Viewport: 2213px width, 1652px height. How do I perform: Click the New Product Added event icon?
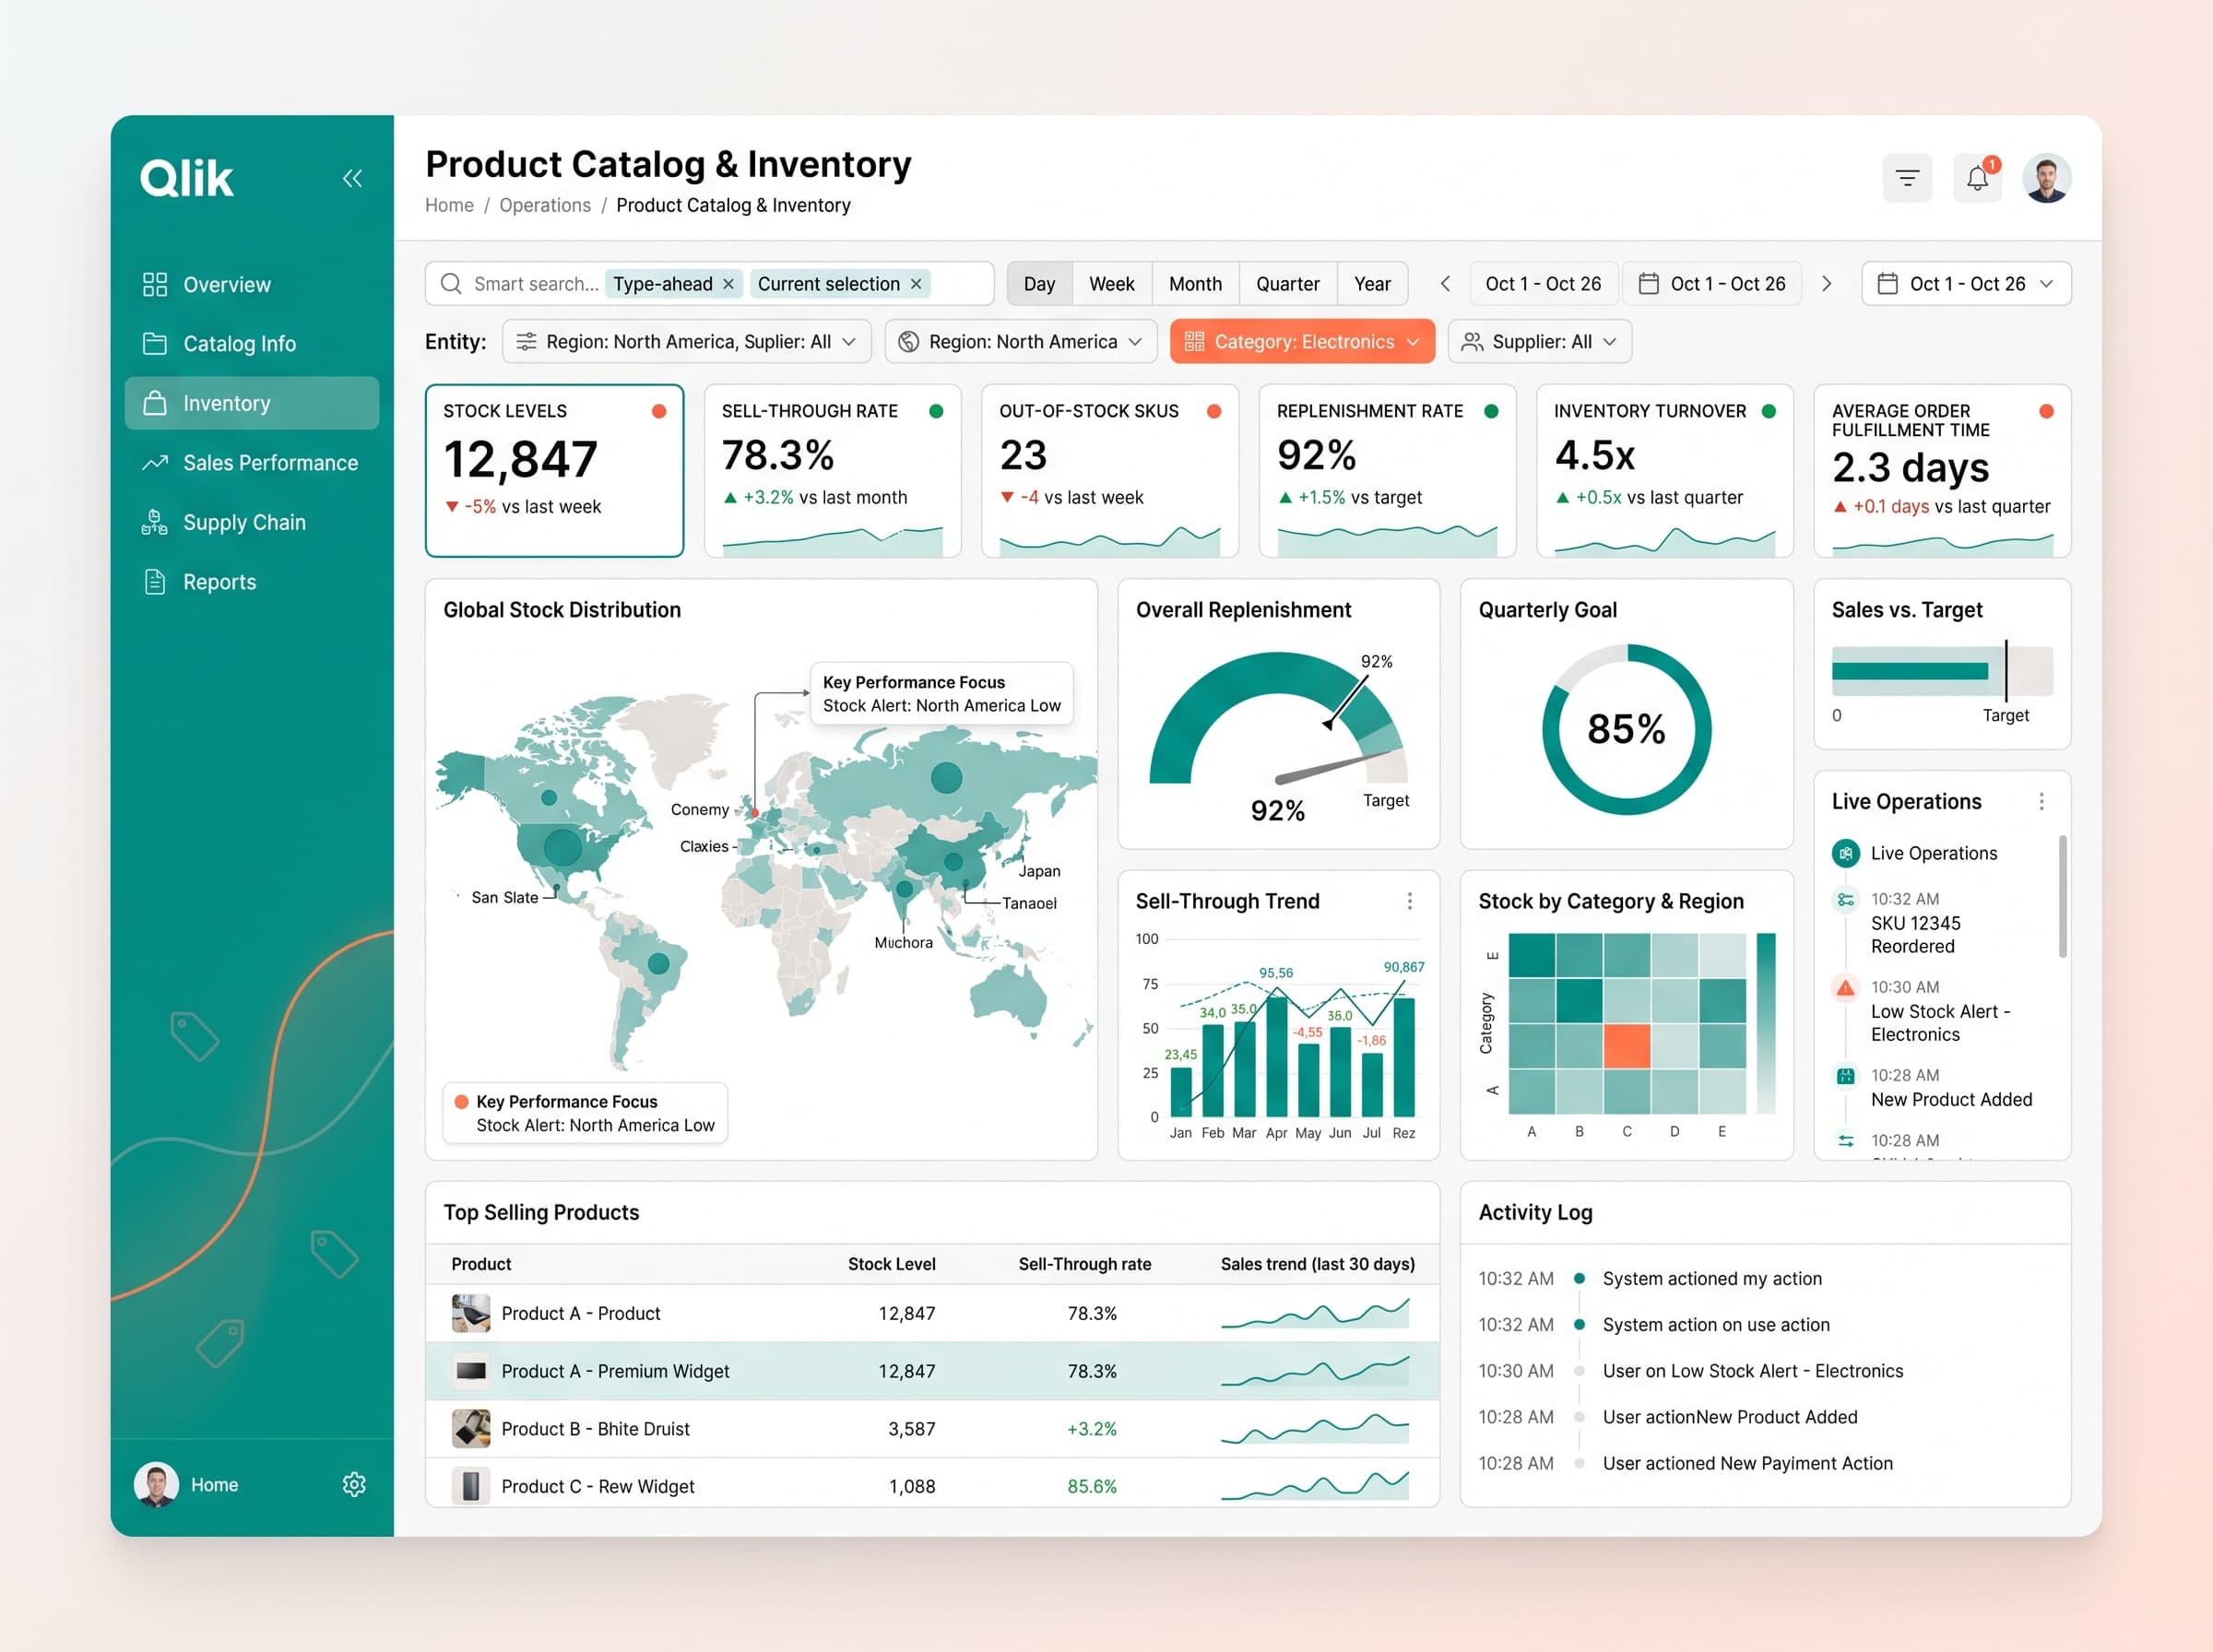click(x=1846, y=1076)
